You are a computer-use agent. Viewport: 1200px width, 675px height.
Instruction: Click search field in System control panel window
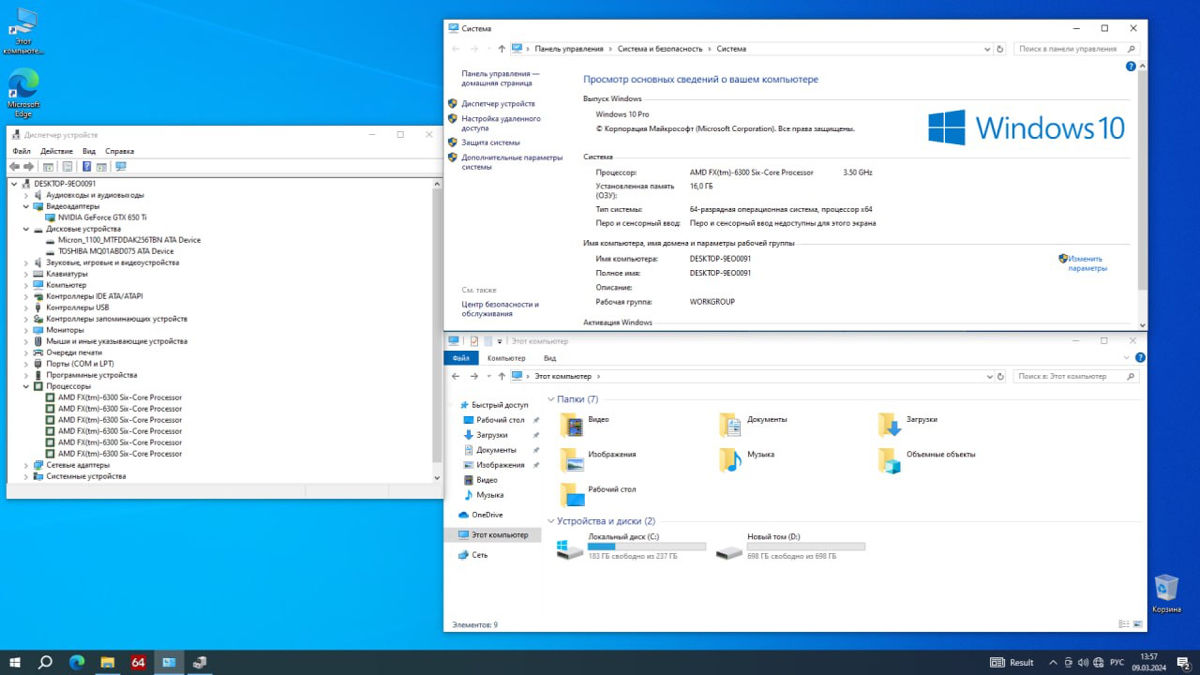click(x=1077, y=48)
